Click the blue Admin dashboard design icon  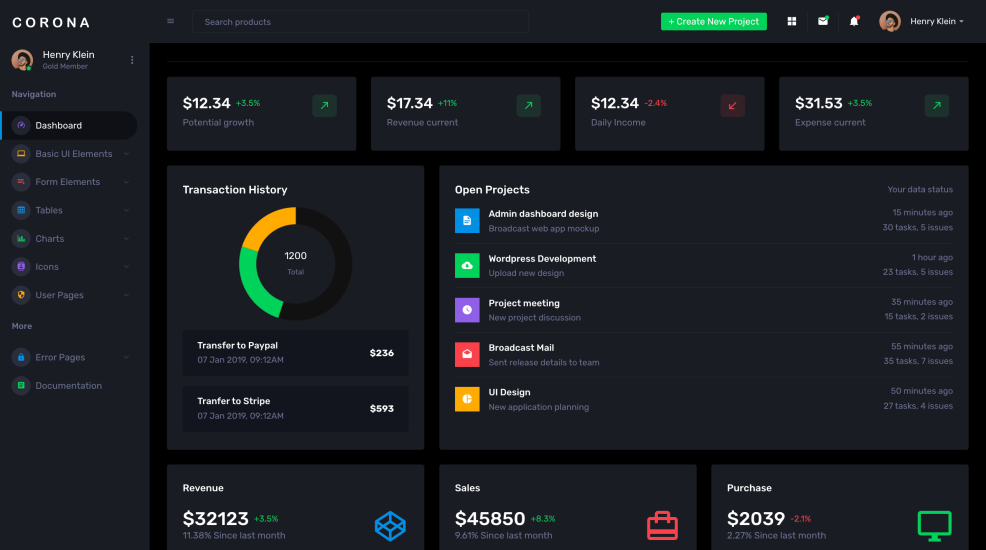(x=467, y=221)
